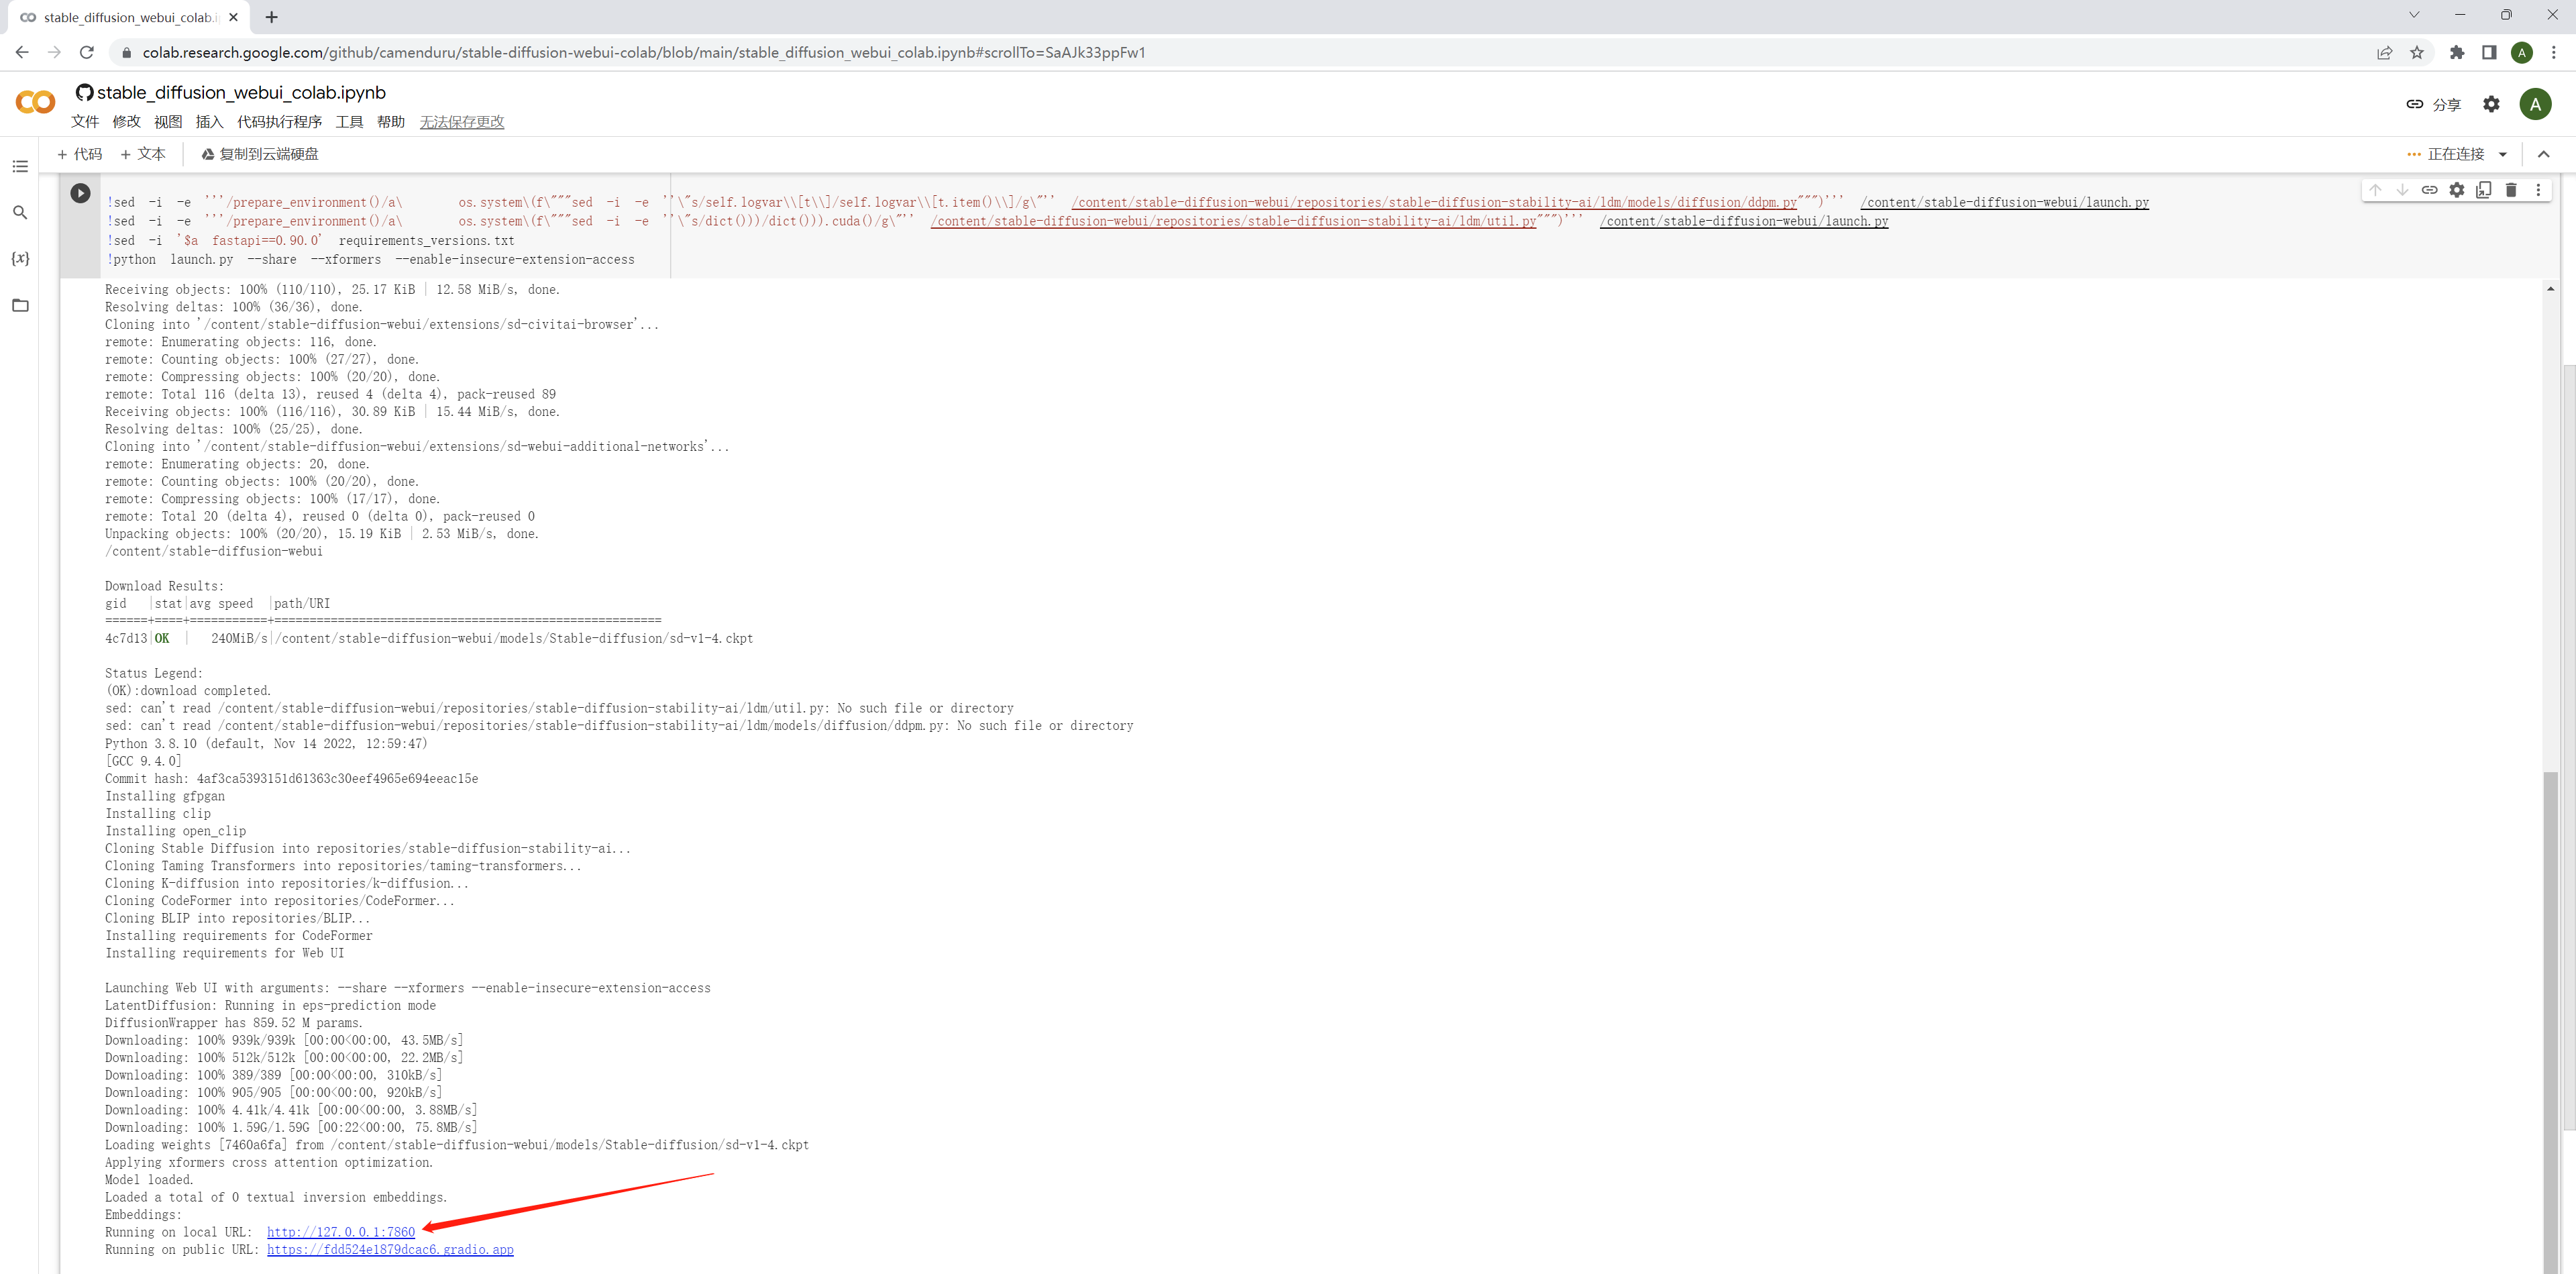Viewport: 2576px width, 1274px height.
Task: Open the 插入 menu
Action: (x=209, y=122)
